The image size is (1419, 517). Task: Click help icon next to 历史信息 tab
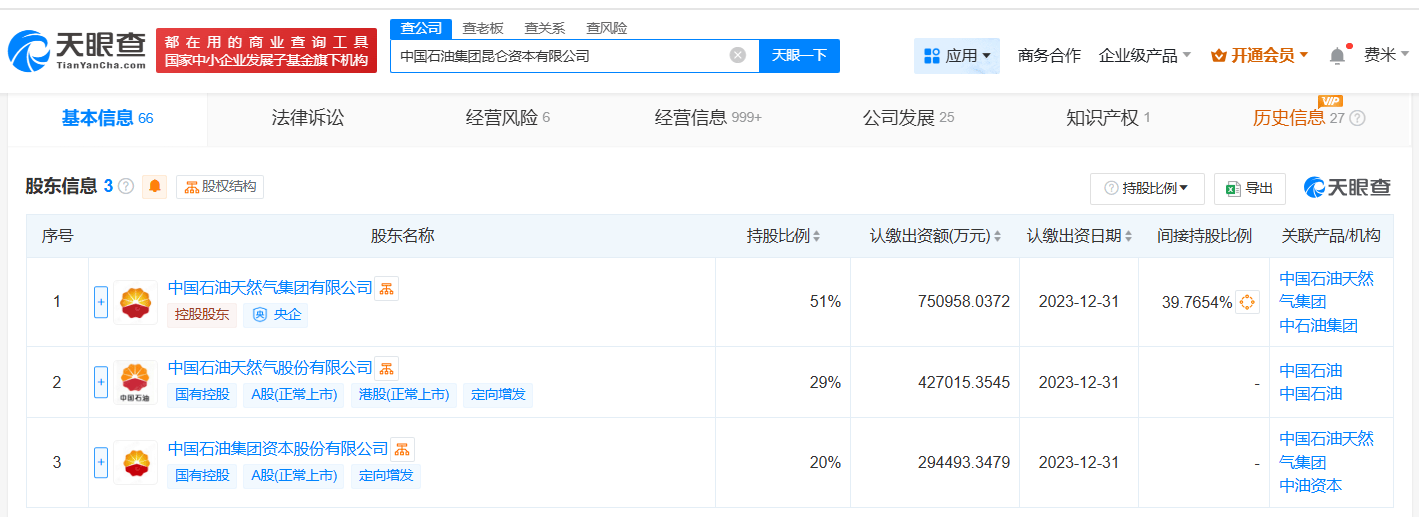(x=1357, y=118)
